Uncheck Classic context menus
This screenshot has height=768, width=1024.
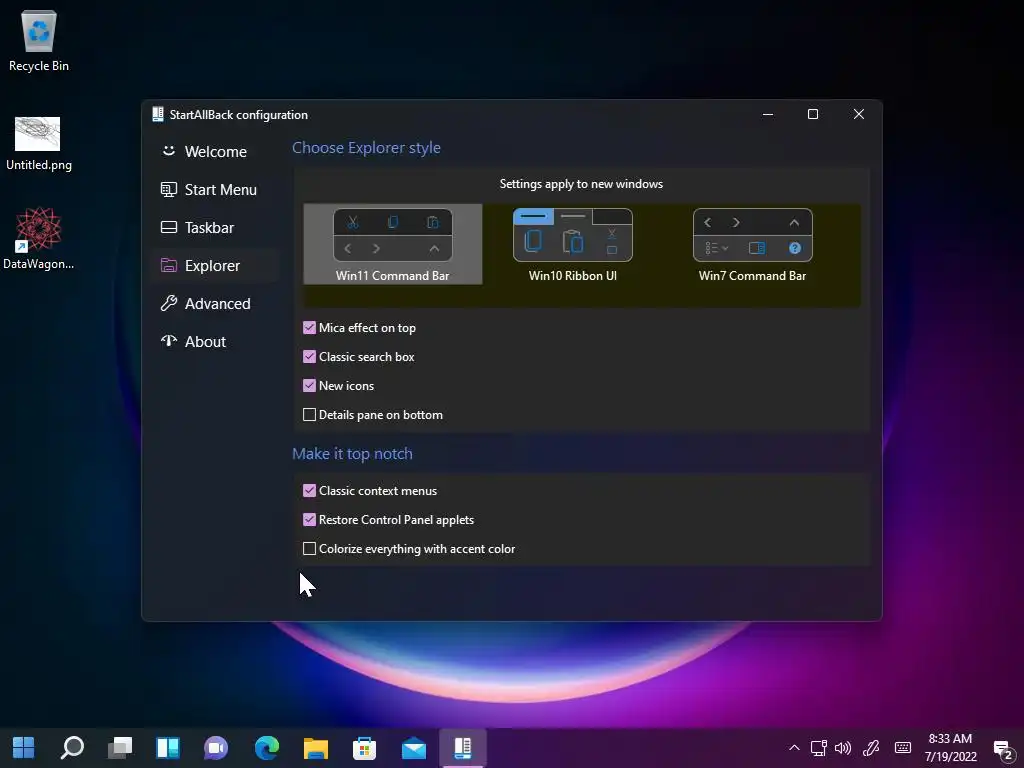point(310,490)
